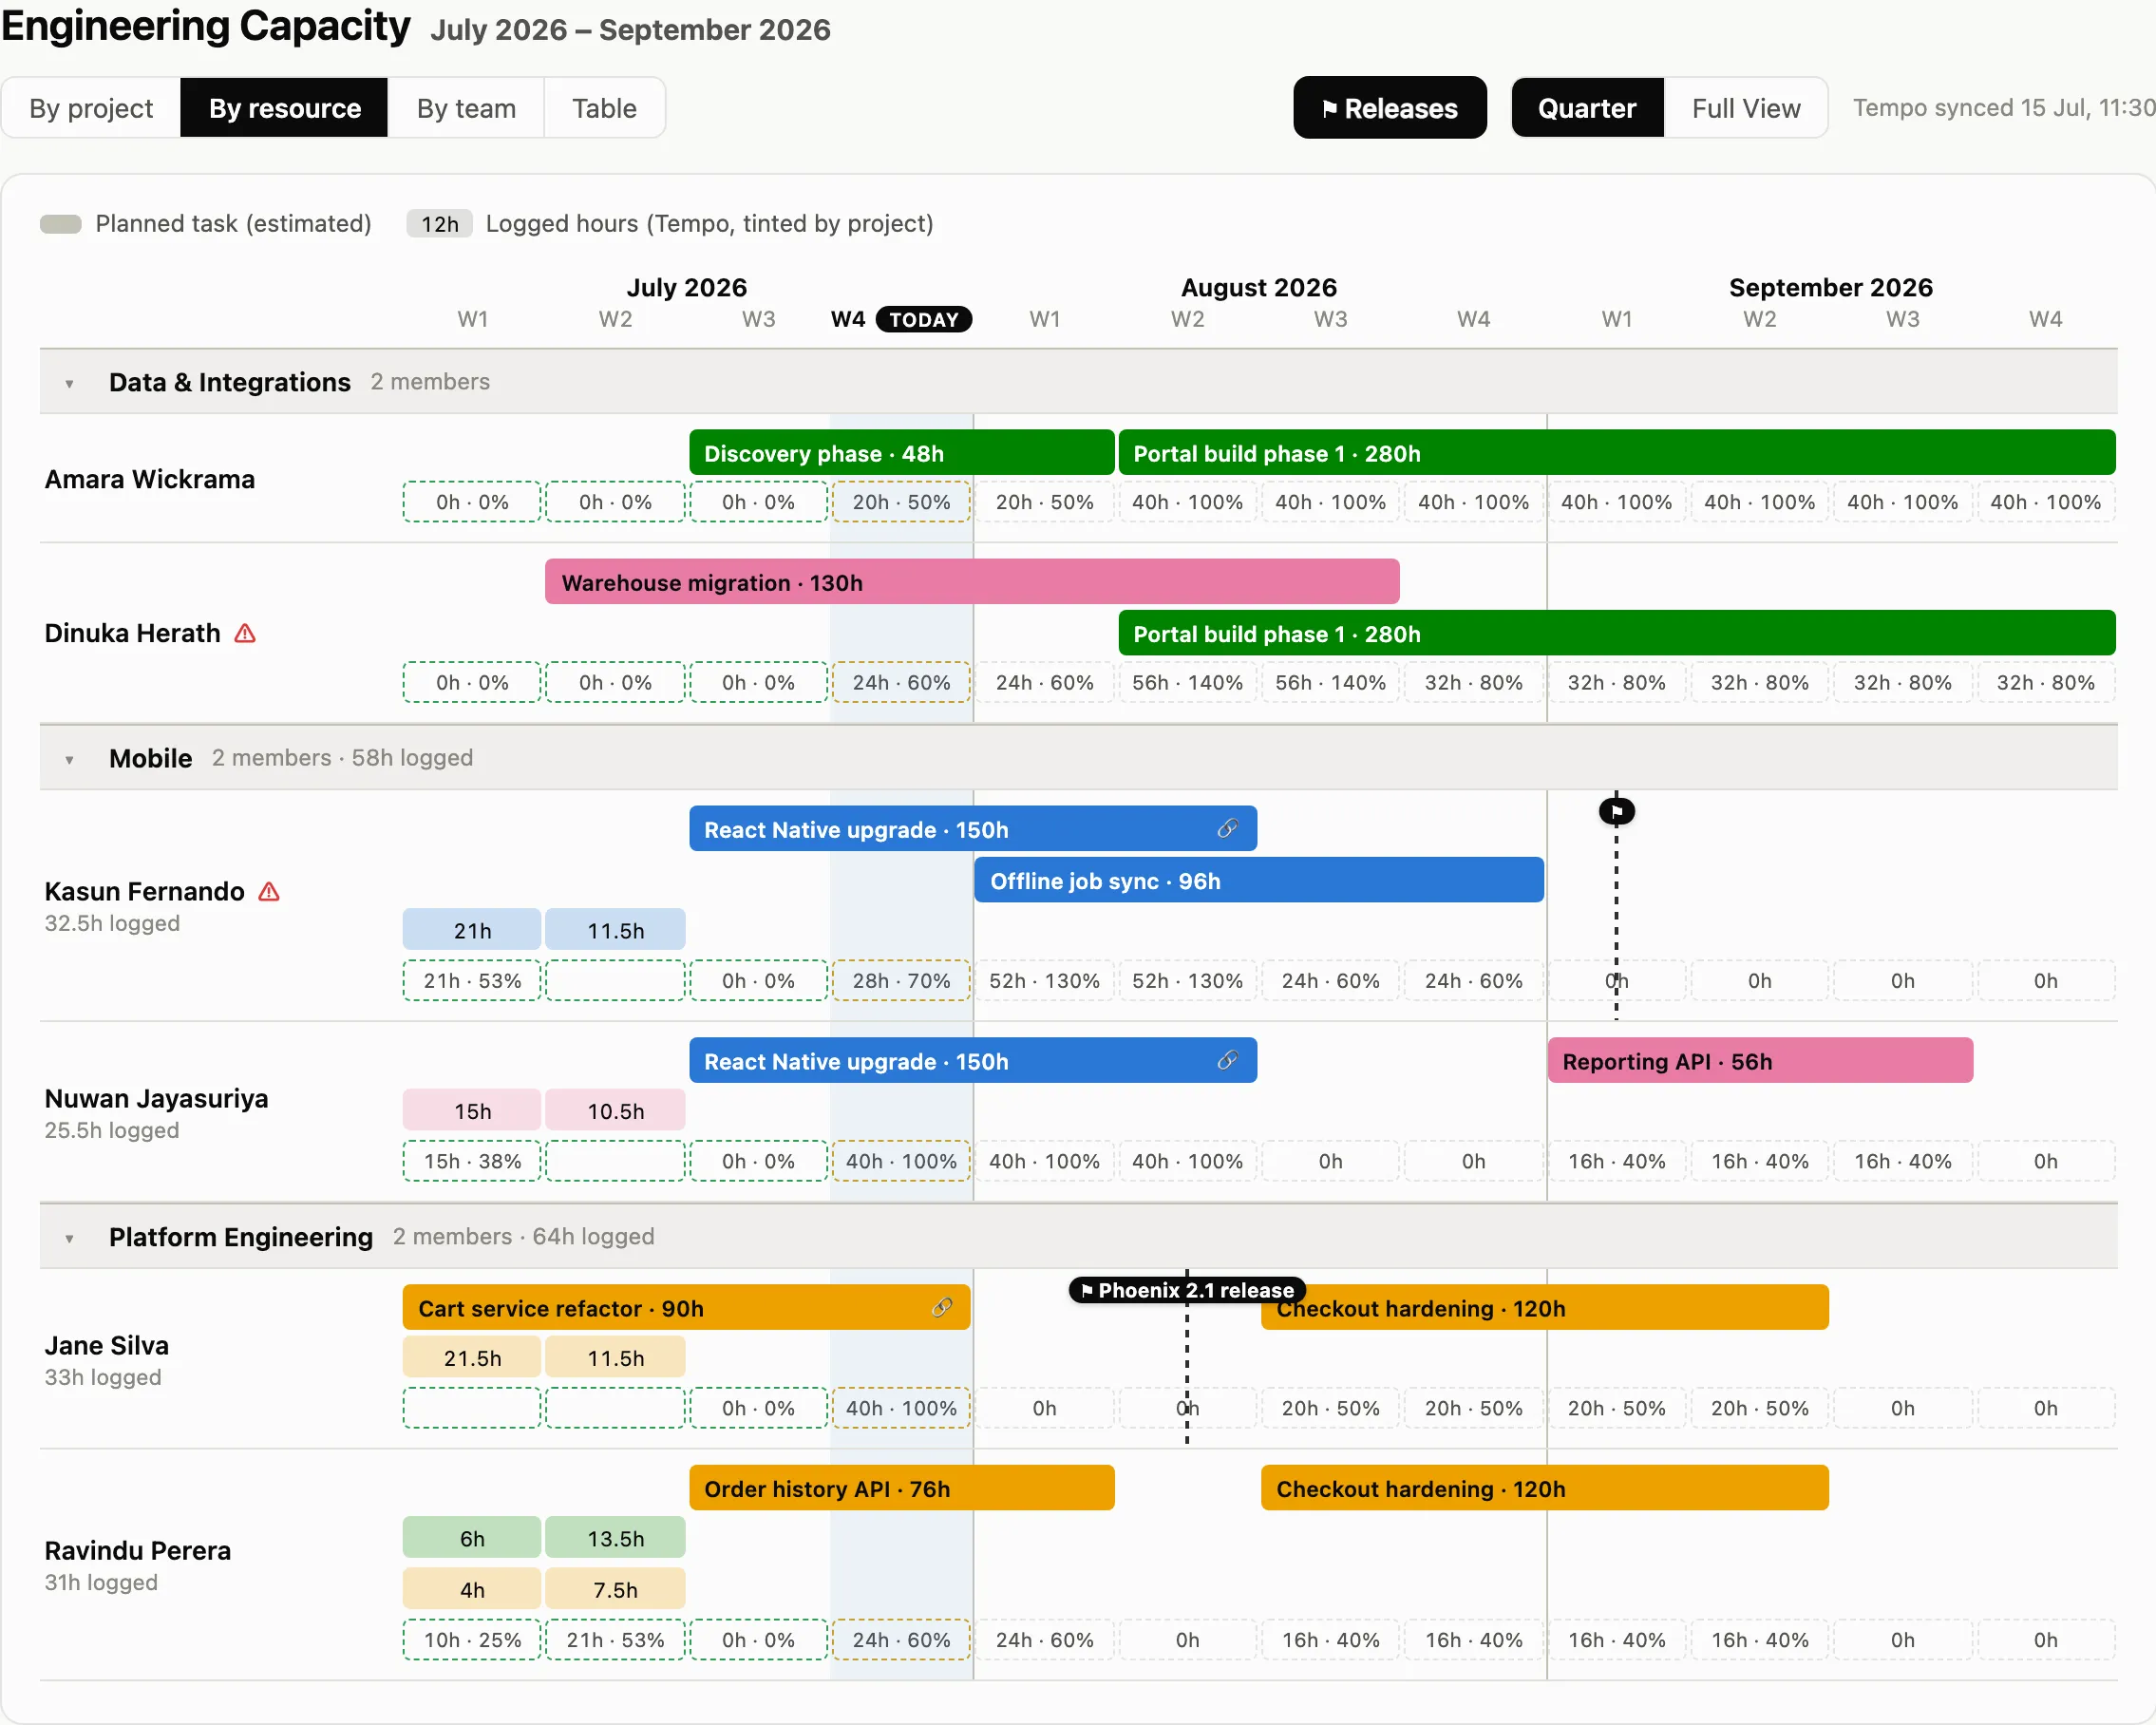Click Kasun's 28h · 70% capacity cell

(x=901, y=980)
